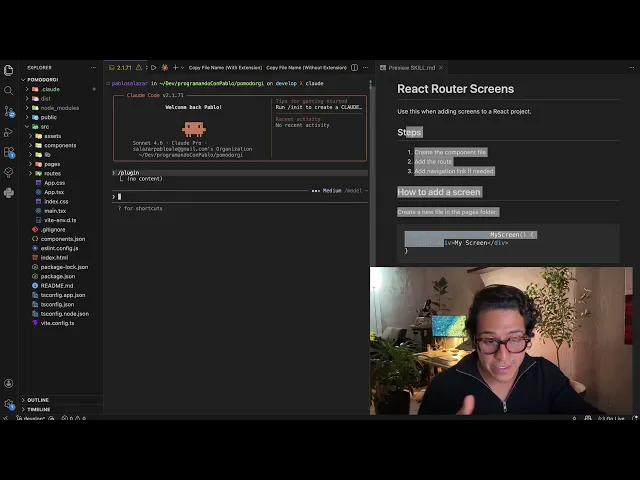The width and height of the screenshot is (640, 480).
Task: Expand the dist folder
Action: point(61,98)
